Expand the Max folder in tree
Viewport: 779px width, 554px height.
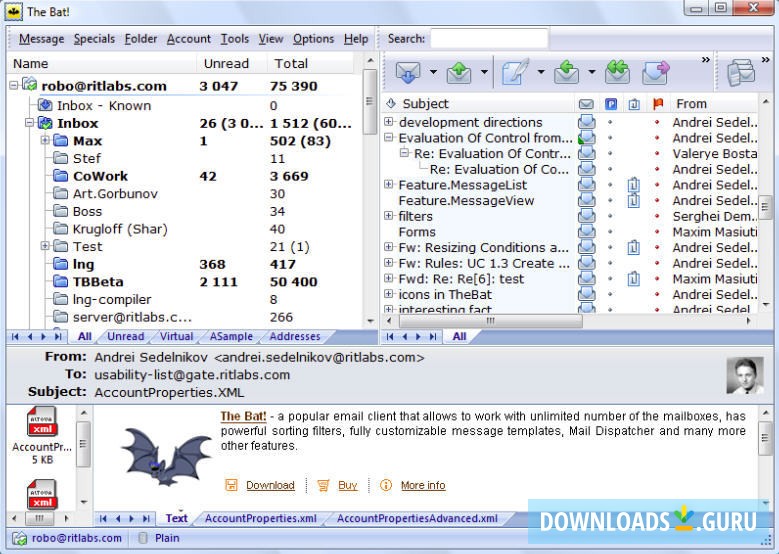[x=45, y=141]
